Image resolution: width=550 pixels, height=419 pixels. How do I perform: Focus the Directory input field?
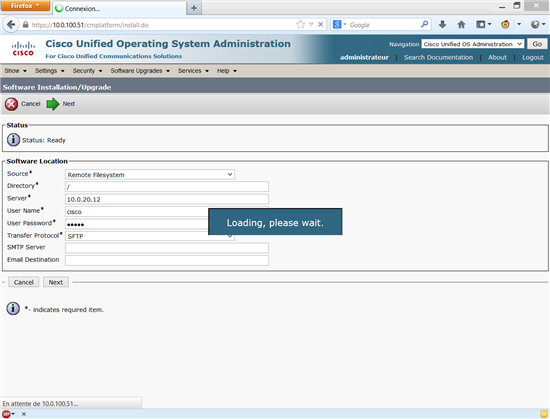(167, 187)
